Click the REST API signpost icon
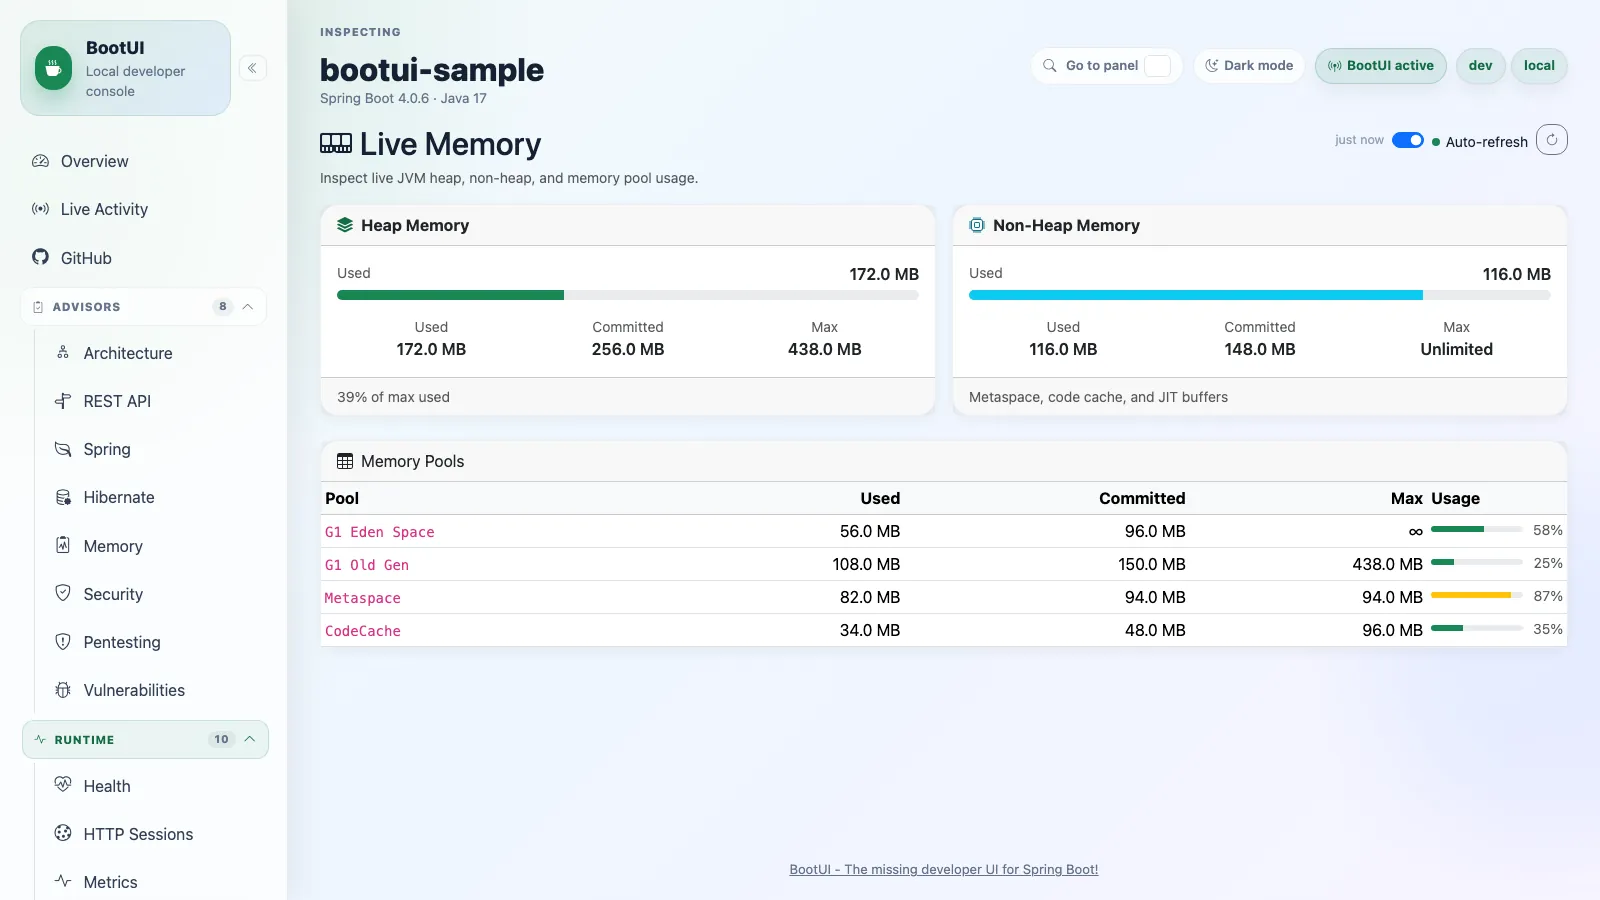Screen dimensions: 1600x900 (x=63, y=401)
